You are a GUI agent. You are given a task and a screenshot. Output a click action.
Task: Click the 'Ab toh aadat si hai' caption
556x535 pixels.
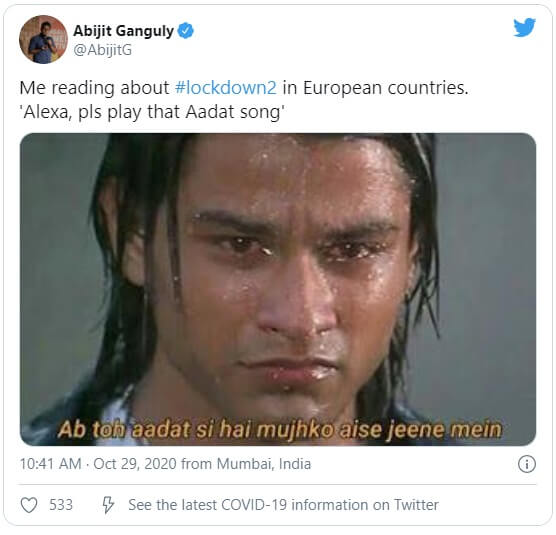point(280,429)
